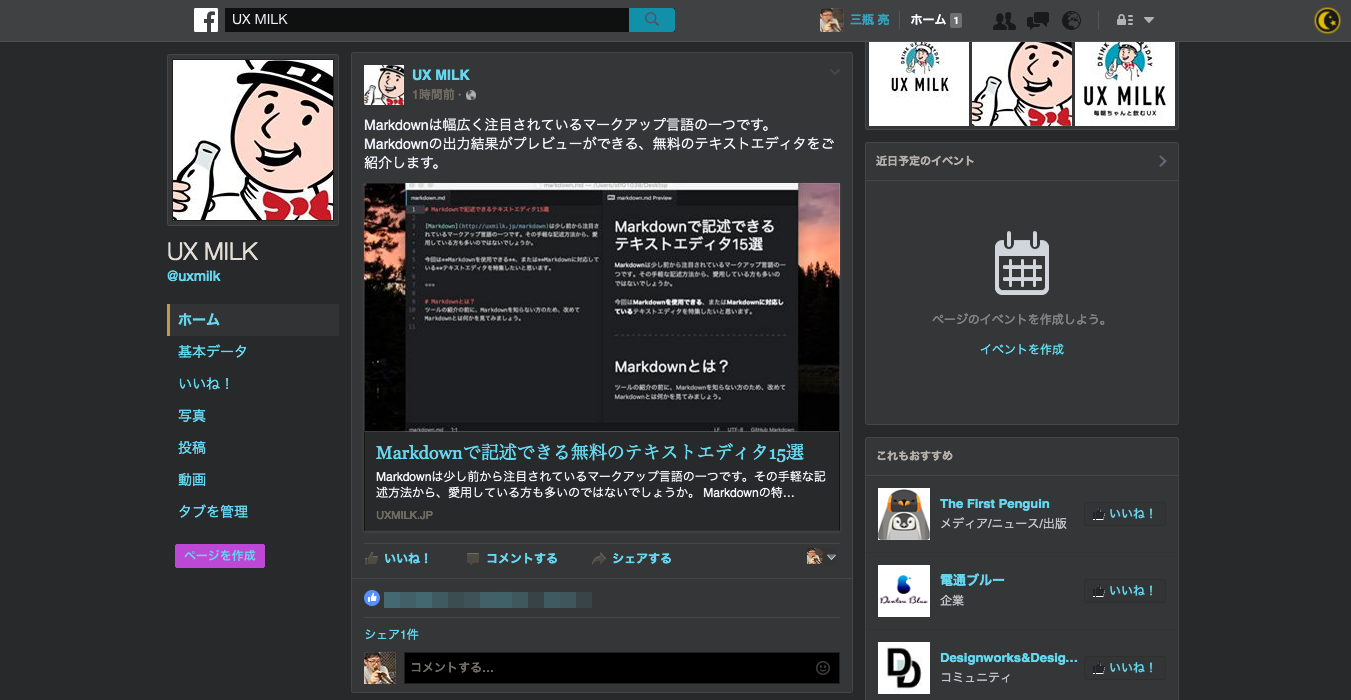Click the calendar icon in events panel

tap(1021, 264)
